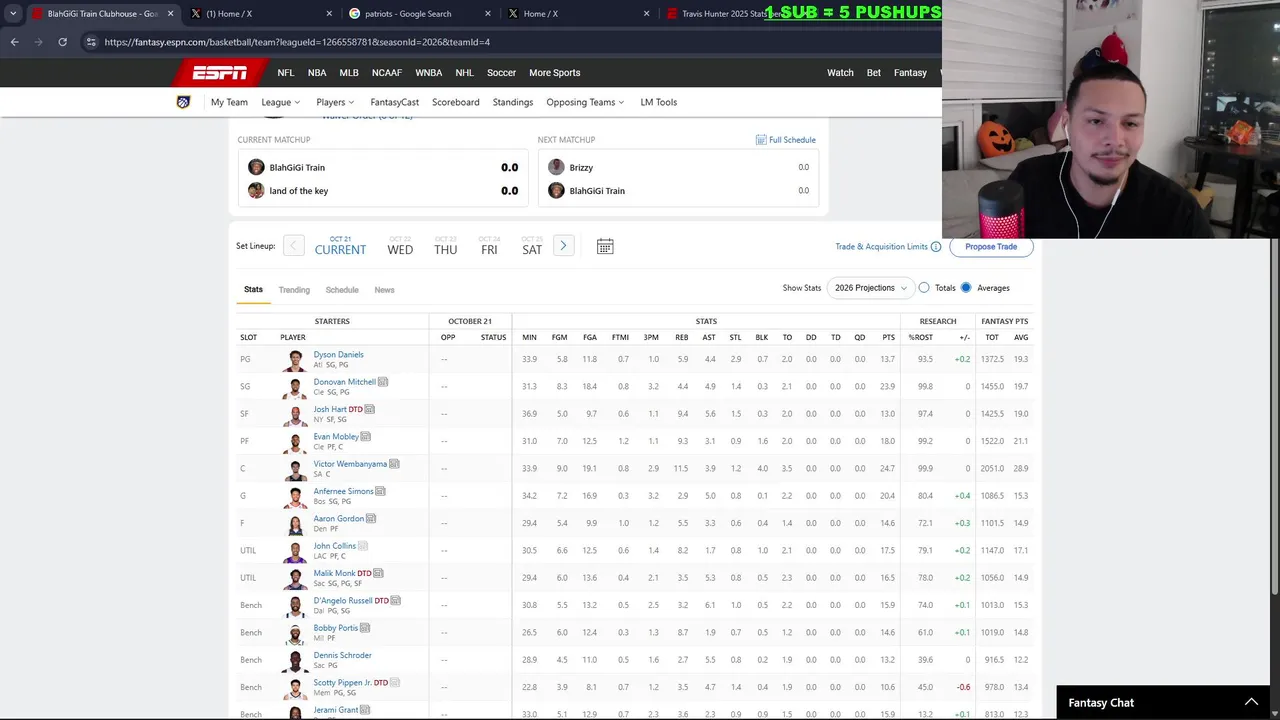Open the Scoreboard page
This screenshot has height=720, width=1280.
[455, 102]
